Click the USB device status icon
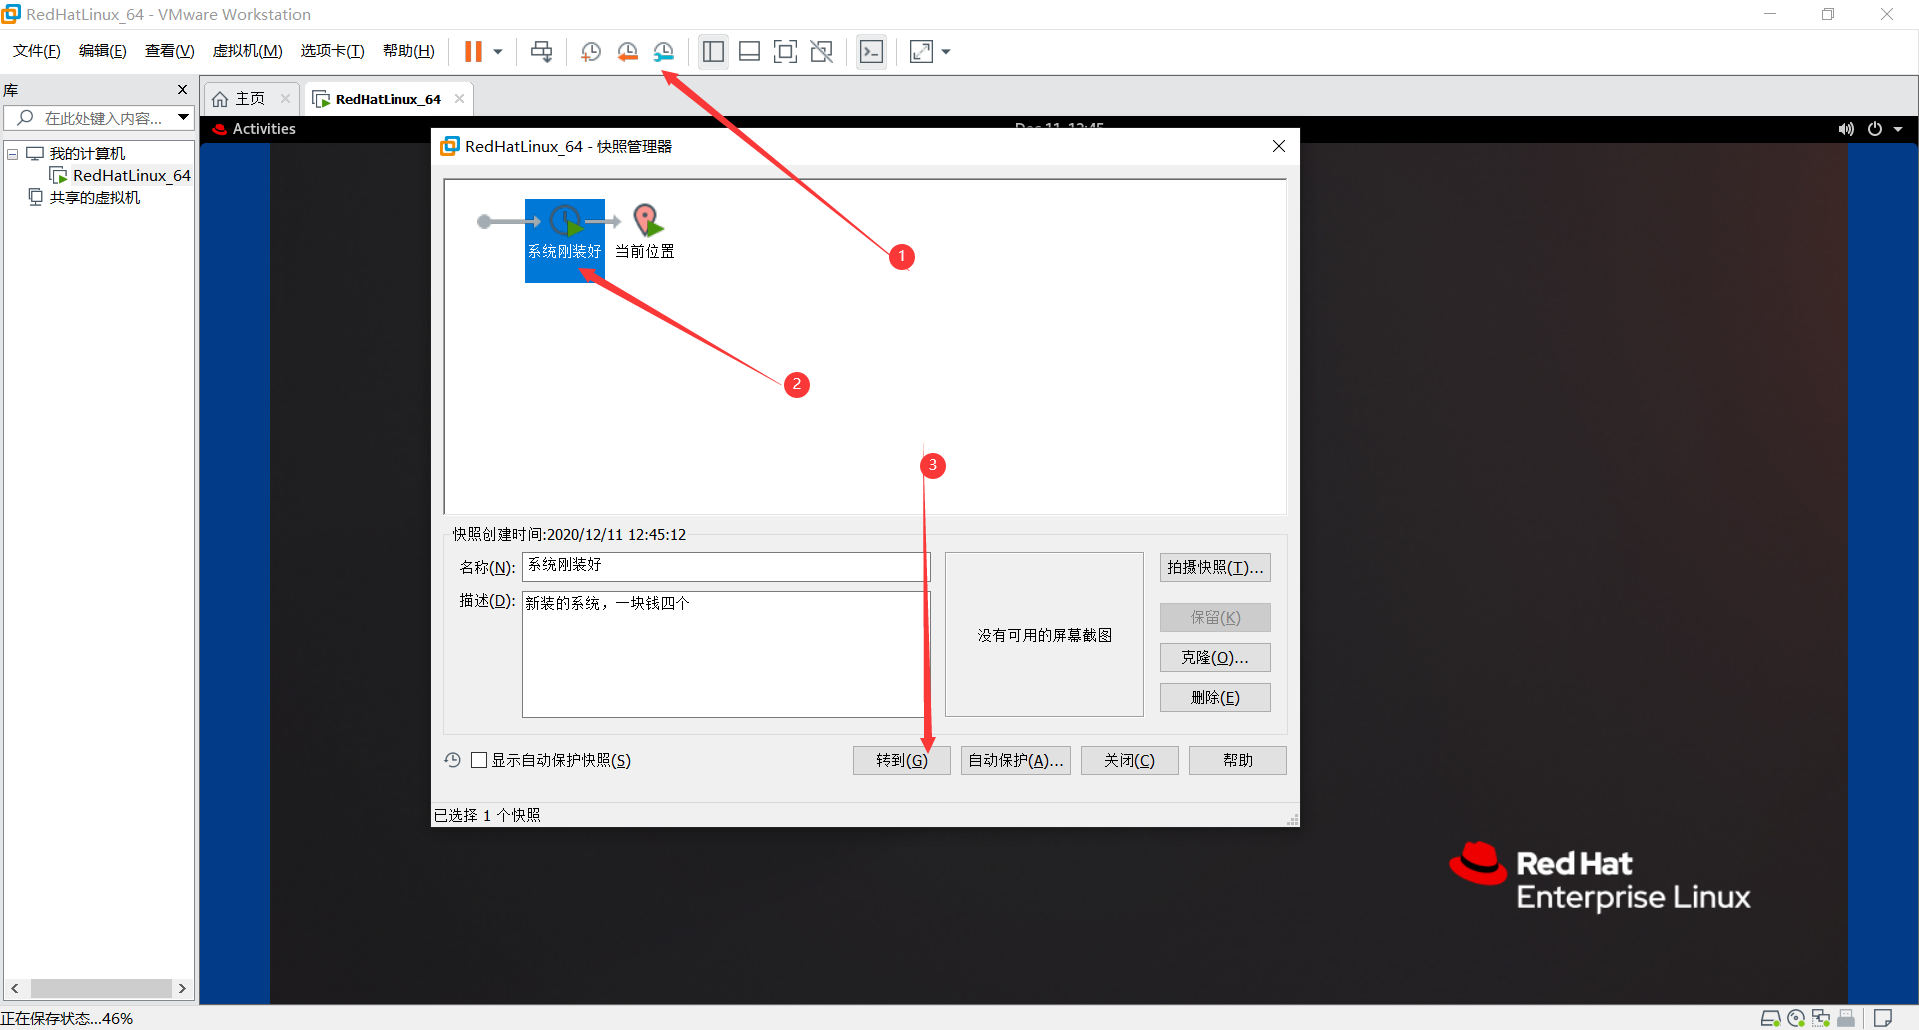 tap(1846, 1018)
